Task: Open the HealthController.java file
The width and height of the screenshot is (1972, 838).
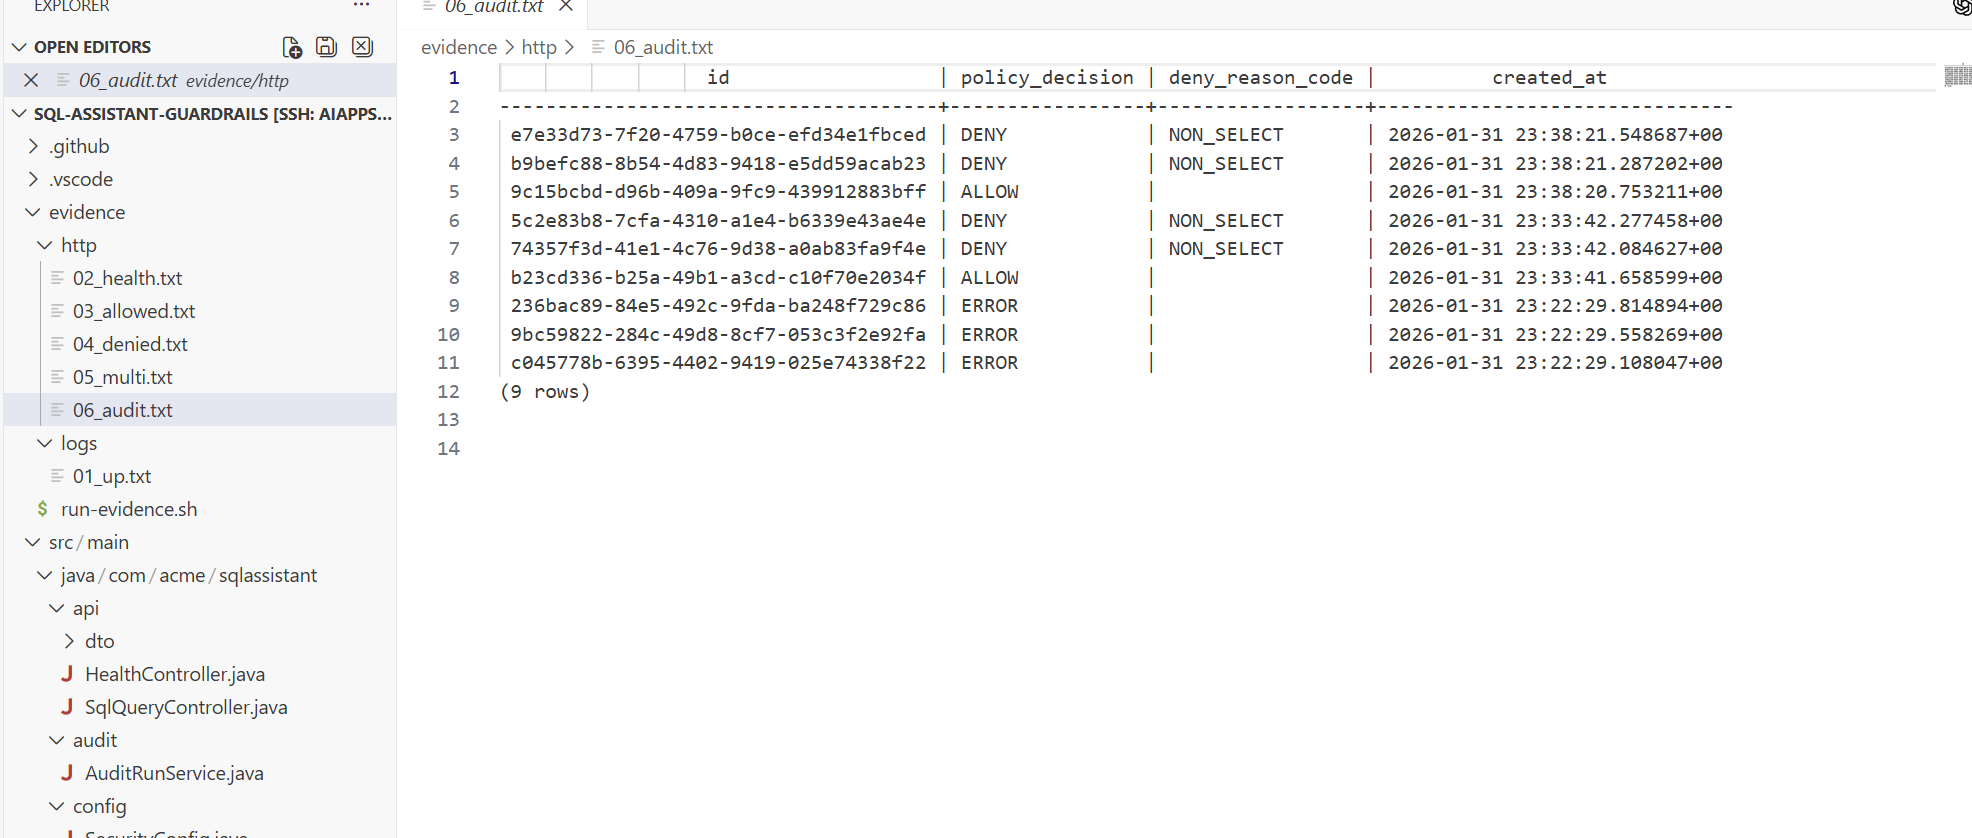Action: click(x=174, y=674)
